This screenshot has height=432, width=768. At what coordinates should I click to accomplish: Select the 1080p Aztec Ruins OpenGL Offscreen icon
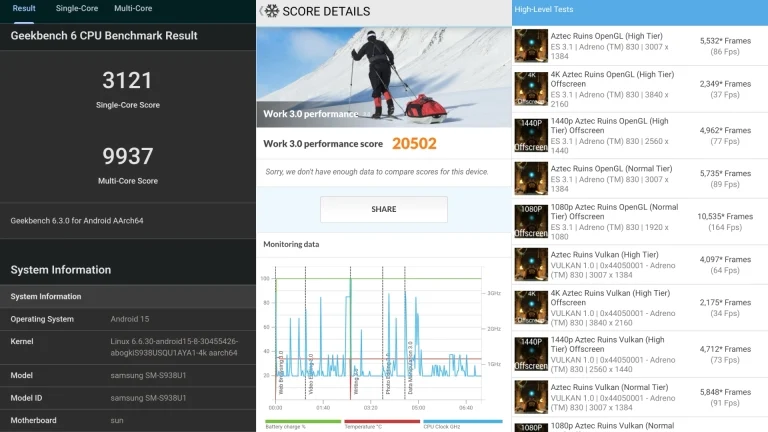(530, 221)
